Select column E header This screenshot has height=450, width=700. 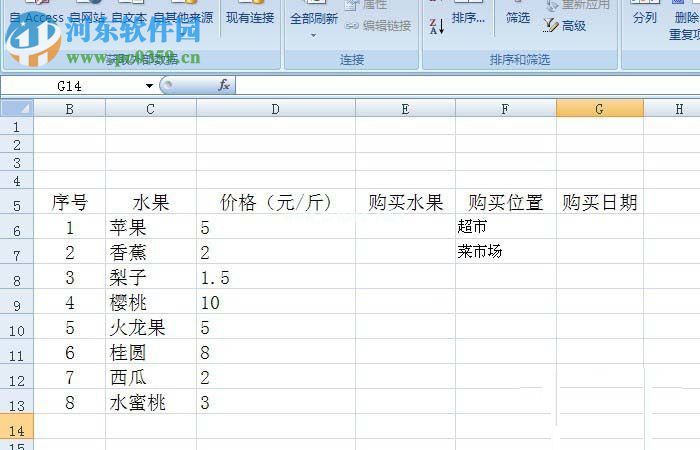tap(405, 109)
